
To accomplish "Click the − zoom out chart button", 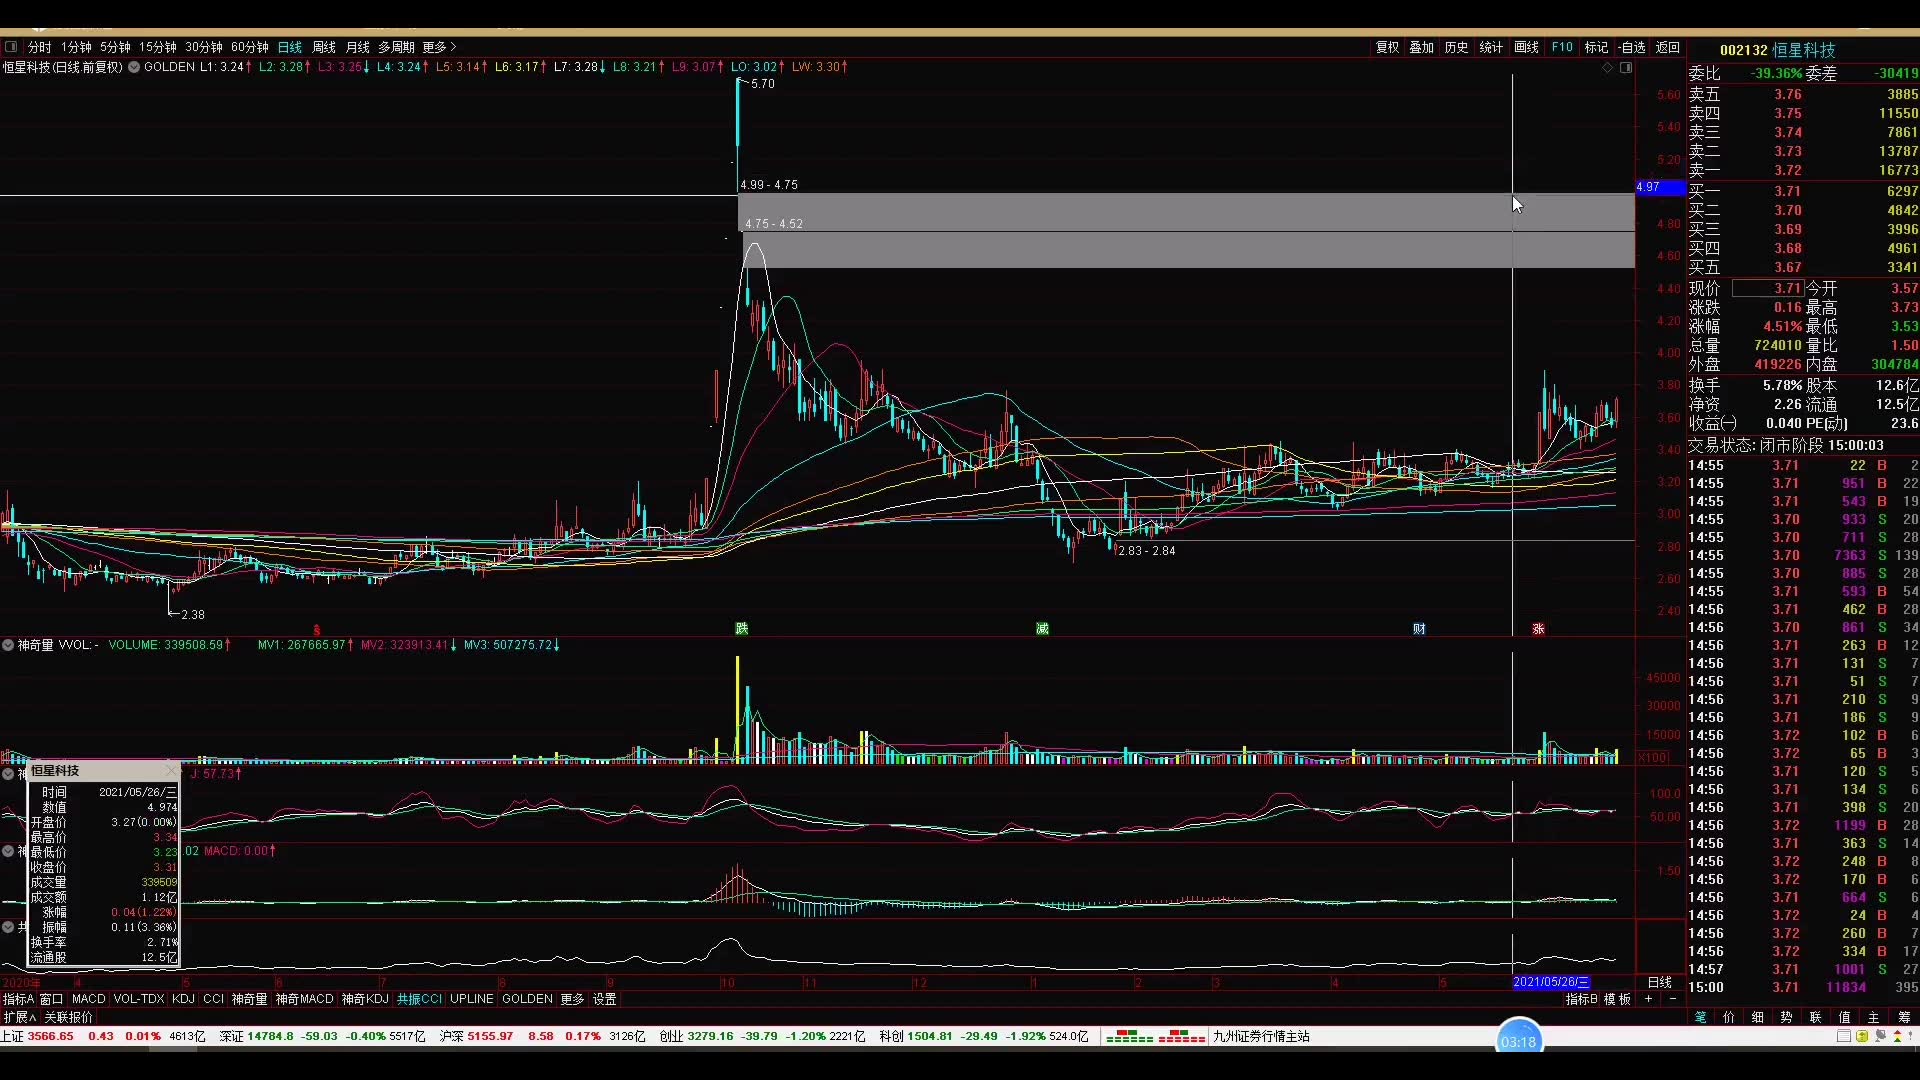I will pos(1673,999).
